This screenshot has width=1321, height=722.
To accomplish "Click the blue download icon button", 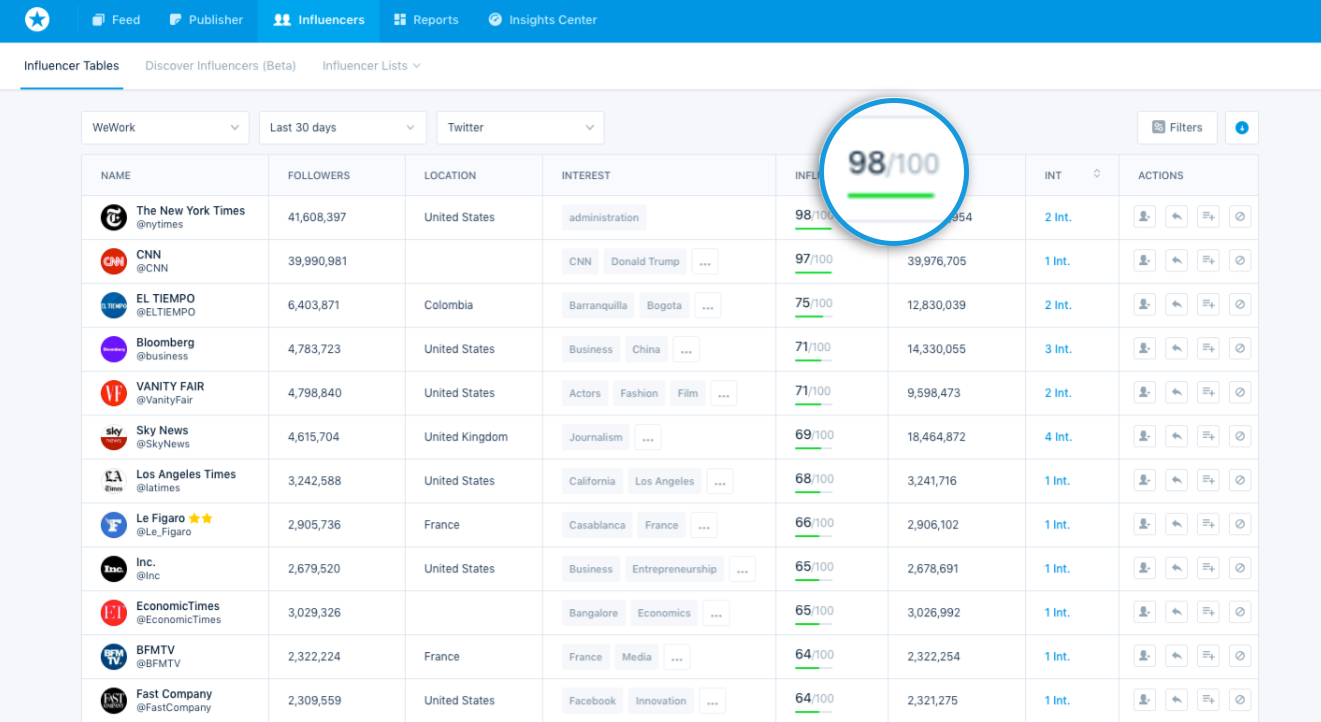I will pyautogui.click(x=1242, y=127).
